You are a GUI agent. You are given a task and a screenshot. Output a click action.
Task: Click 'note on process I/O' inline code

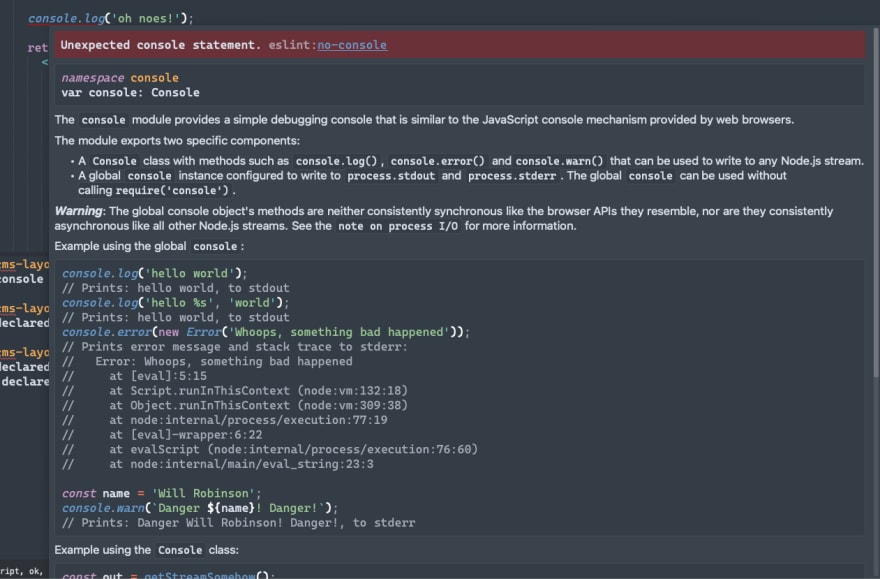pyautogui.click(x=398, y=226)
